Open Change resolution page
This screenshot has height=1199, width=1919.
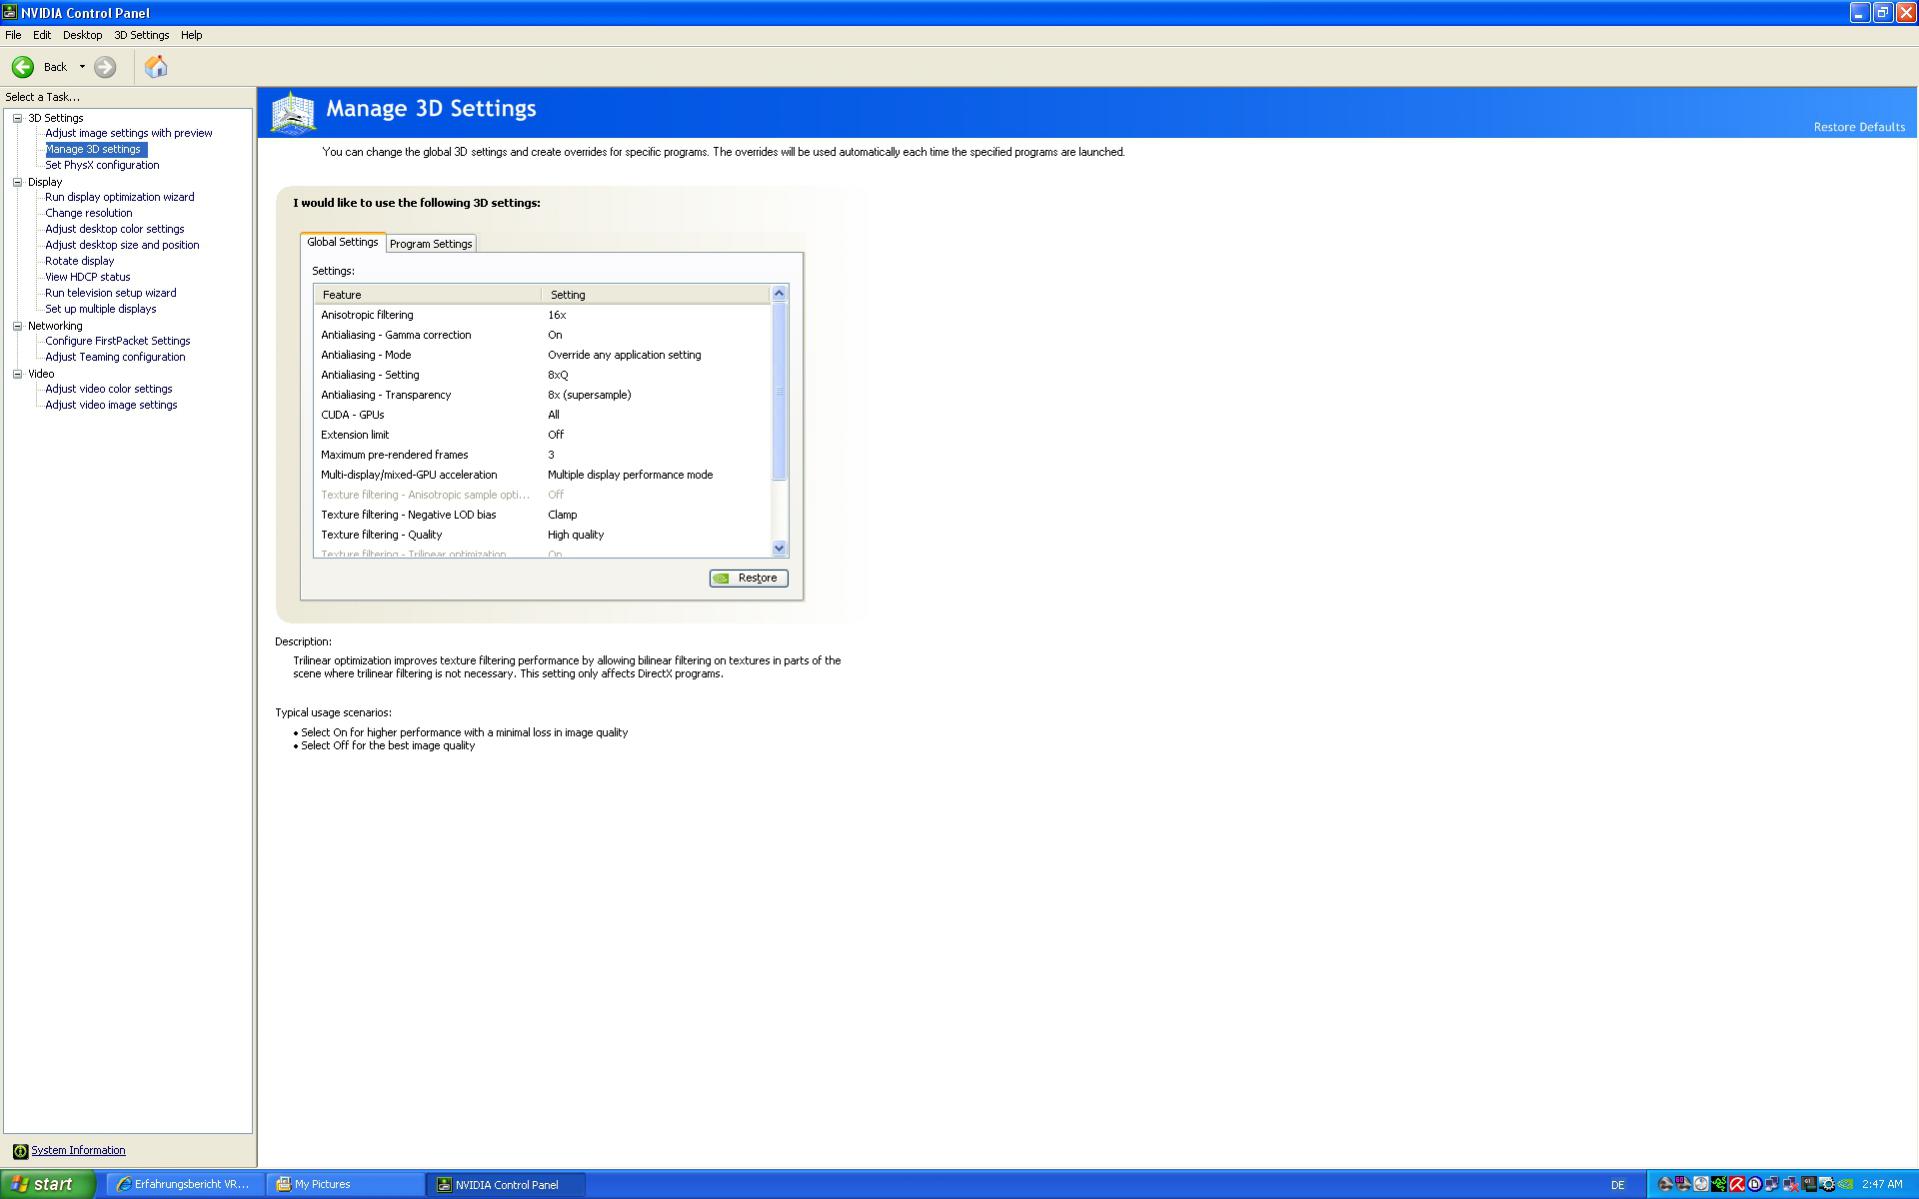[88, 213]
